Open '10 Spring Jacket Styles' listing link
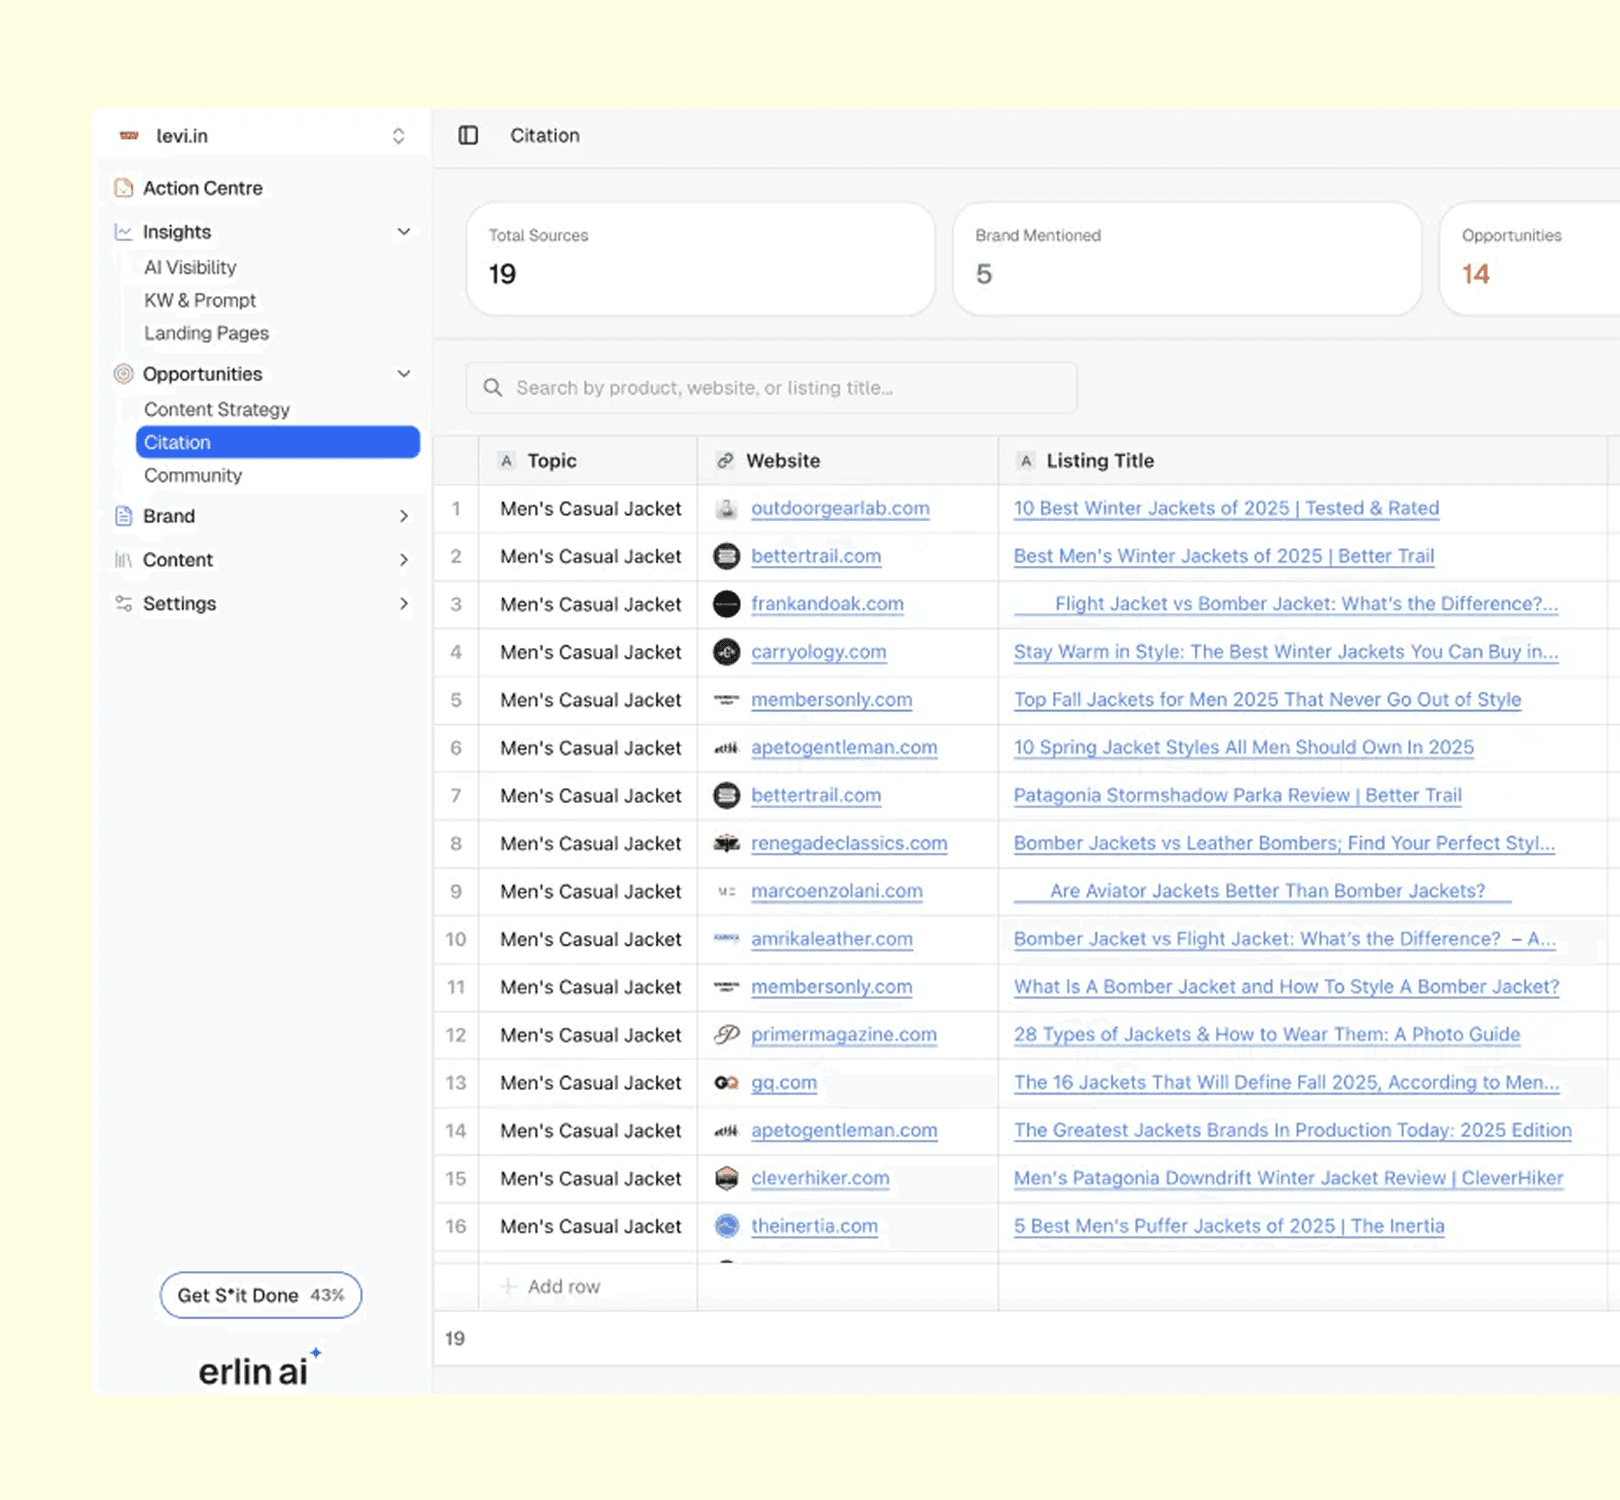This screenshot has height=1500, width=1620. coord(1244,747)
